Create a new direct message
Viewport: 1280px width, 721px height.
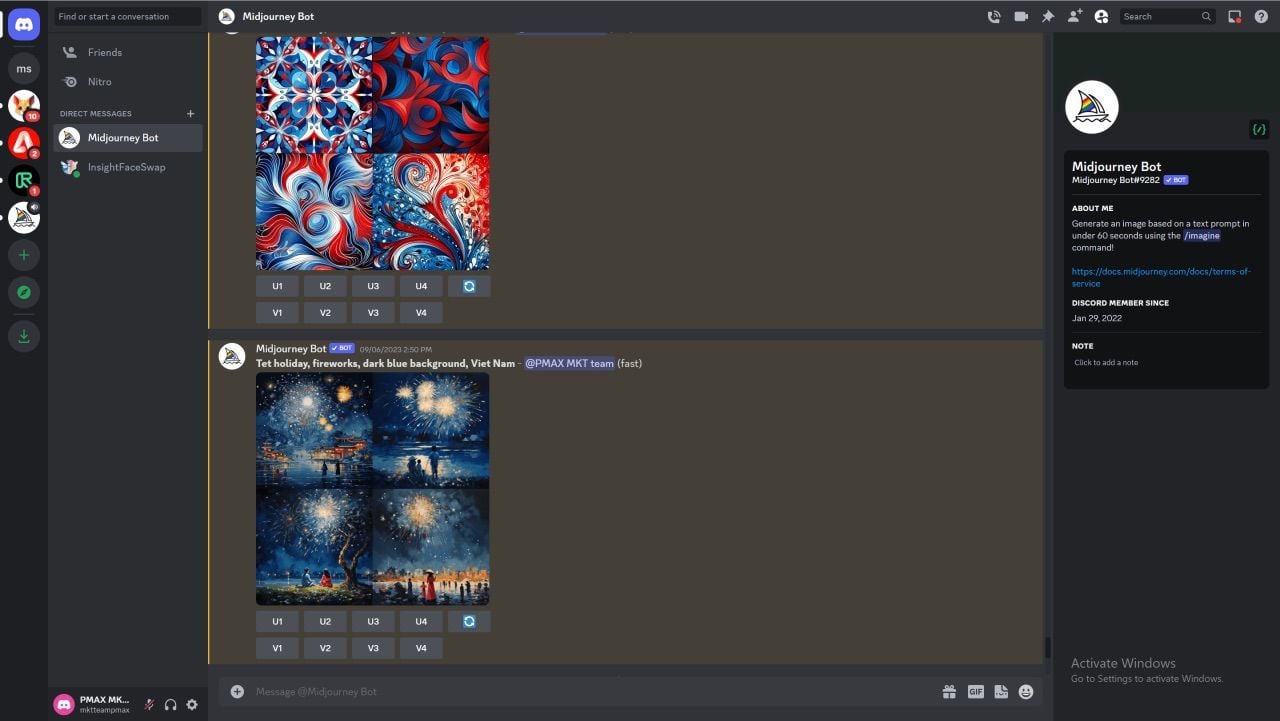point(190,113)
